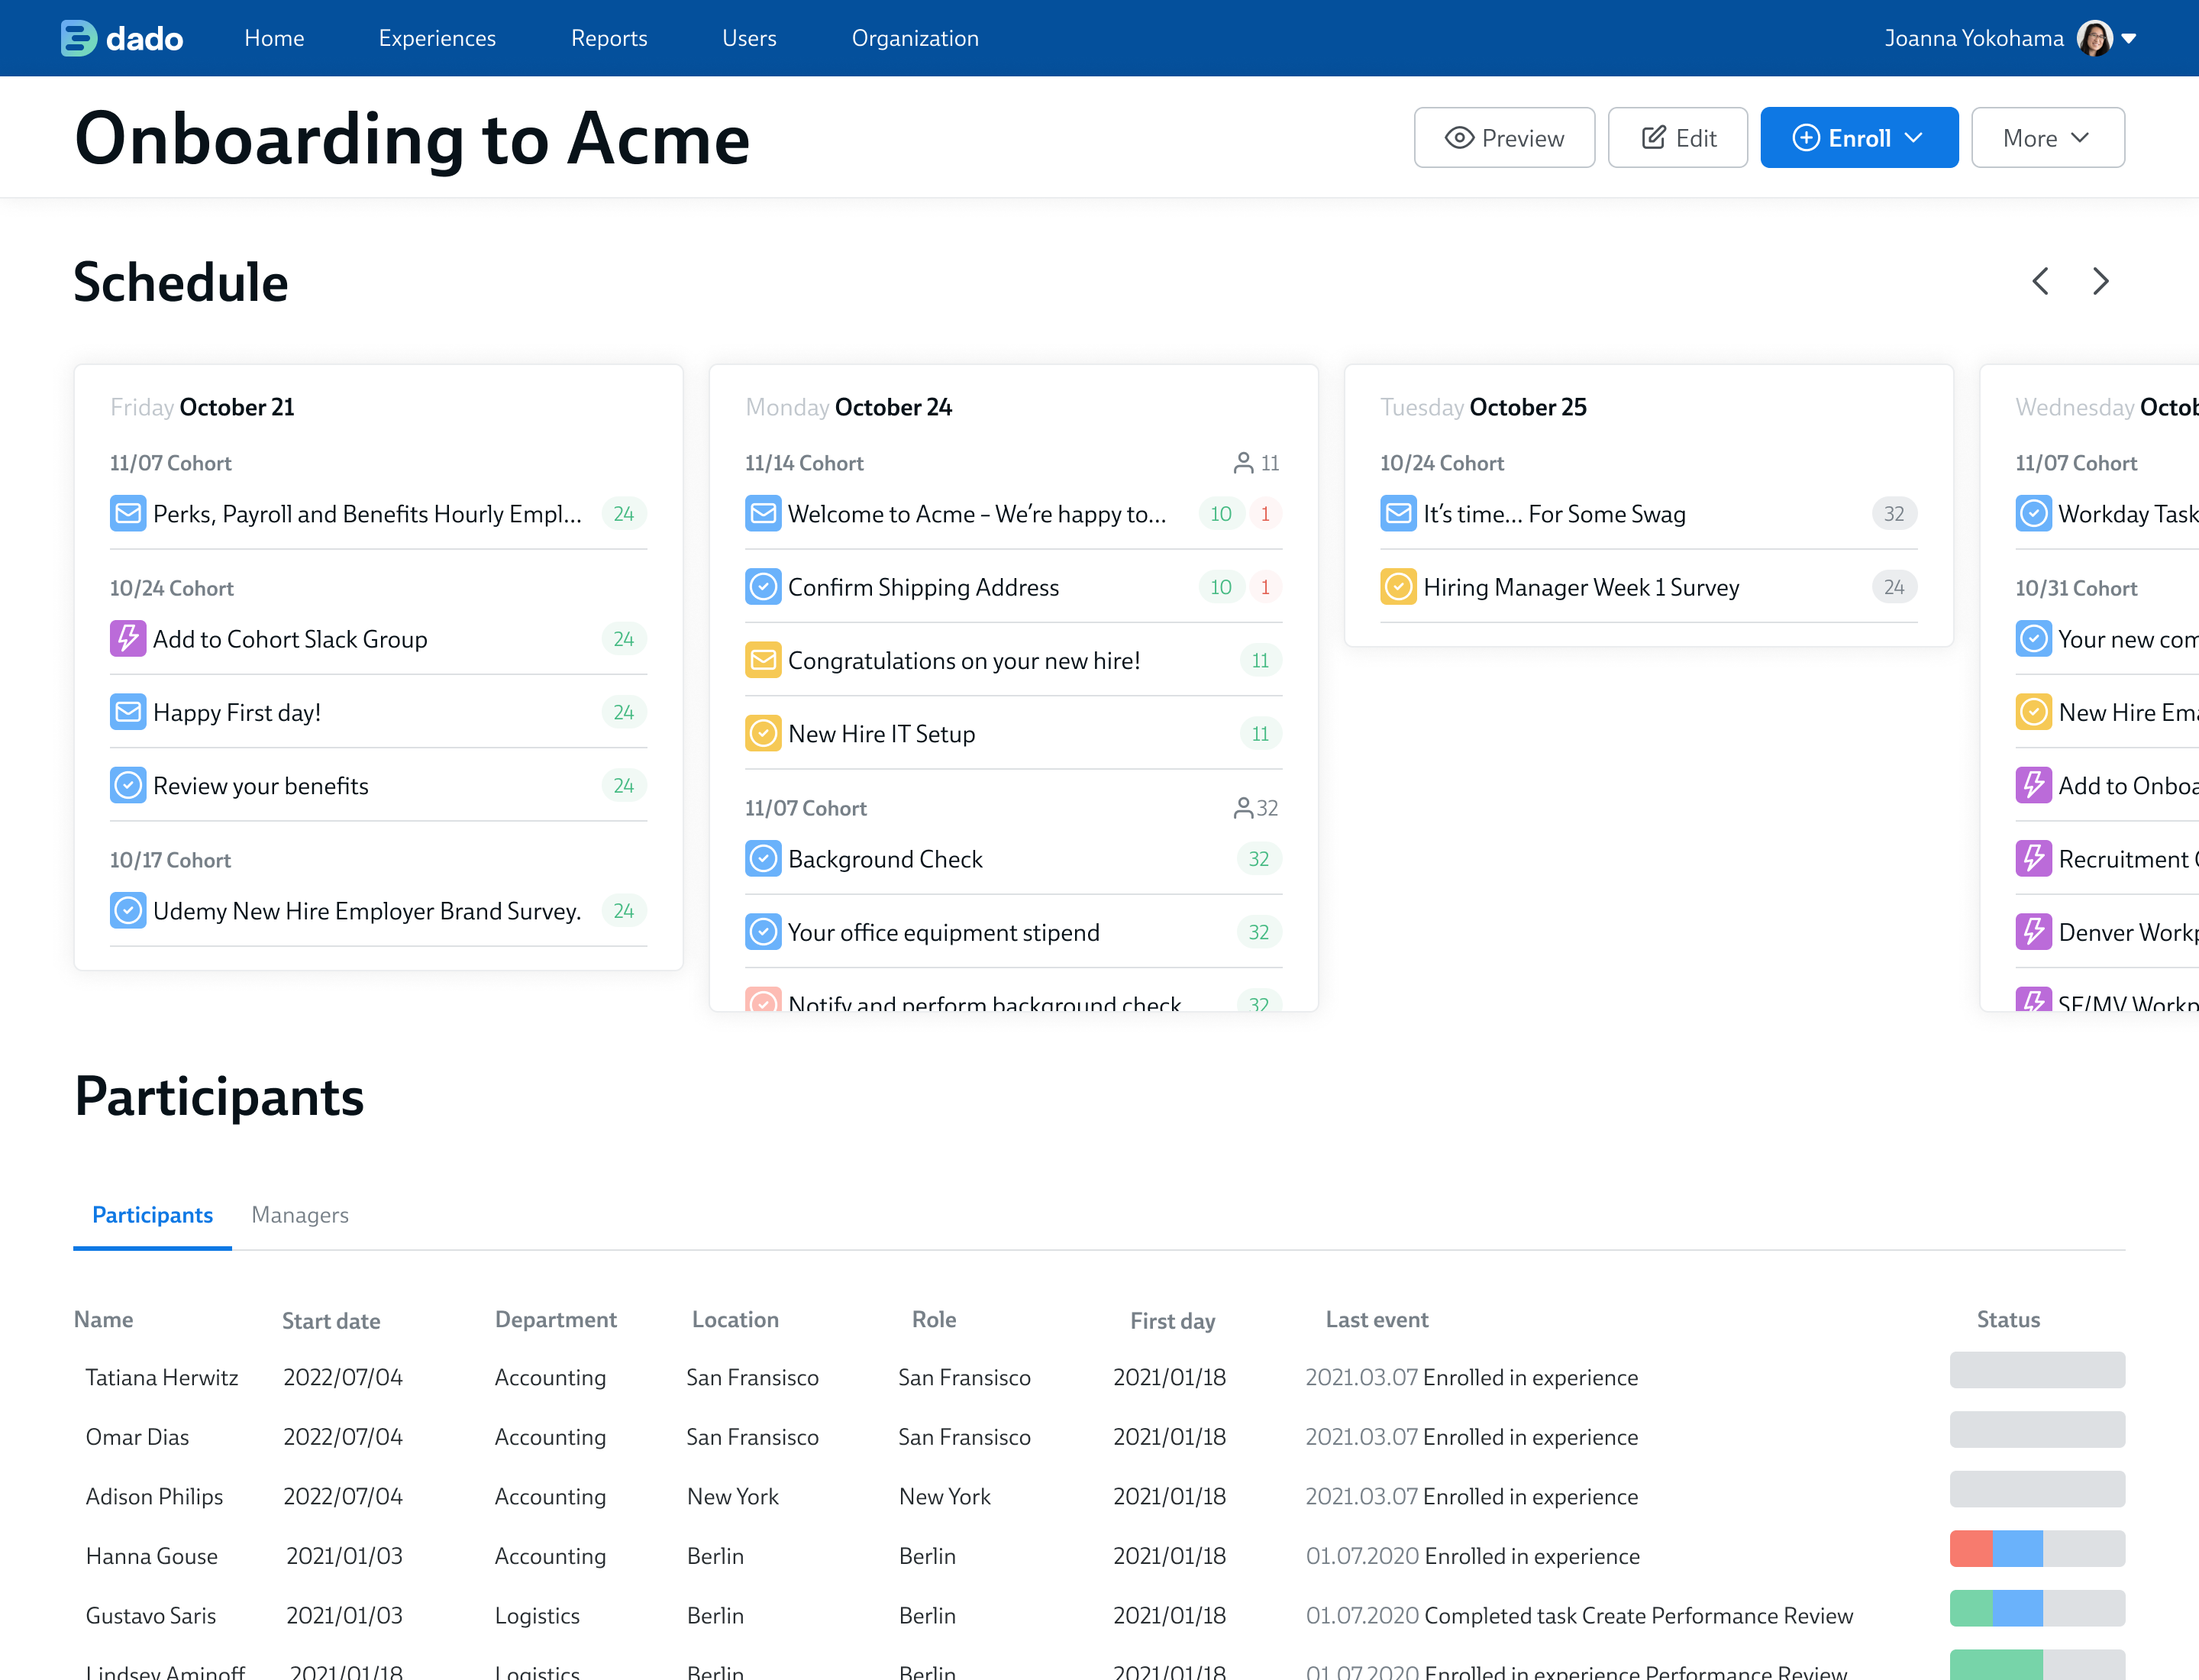Open Reports in top navigation
This screenshot has width=2199, height=1680.
click(x=609, y=38)
